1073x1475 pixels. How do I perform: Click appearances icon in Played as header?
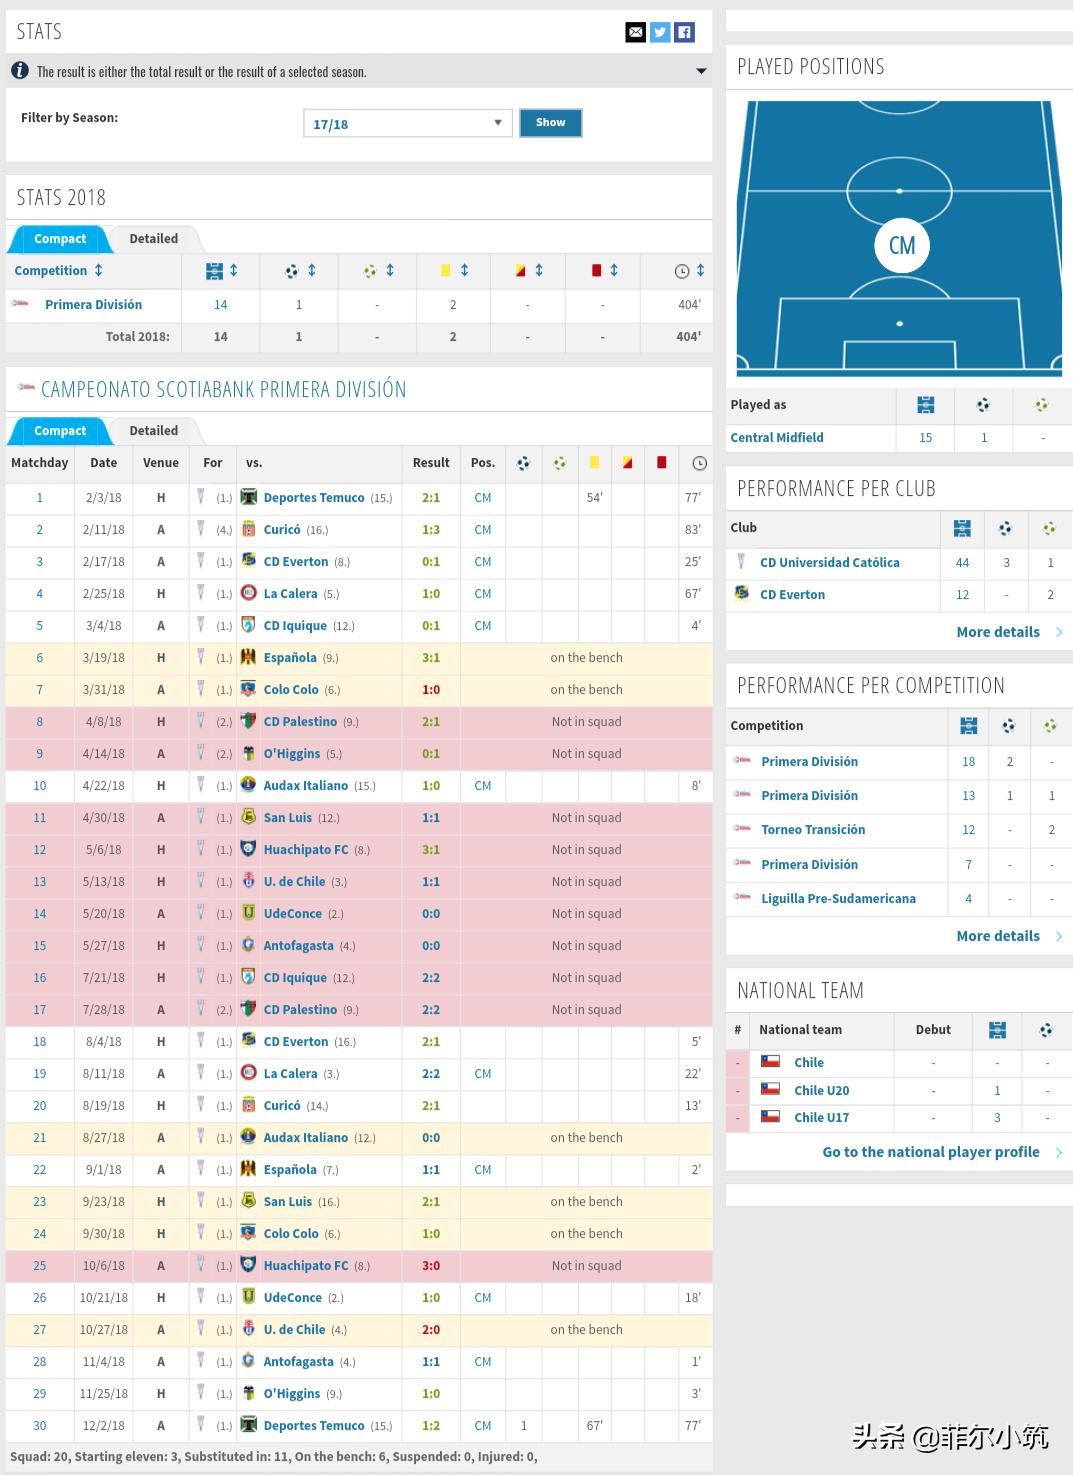(x=926, y=405)
